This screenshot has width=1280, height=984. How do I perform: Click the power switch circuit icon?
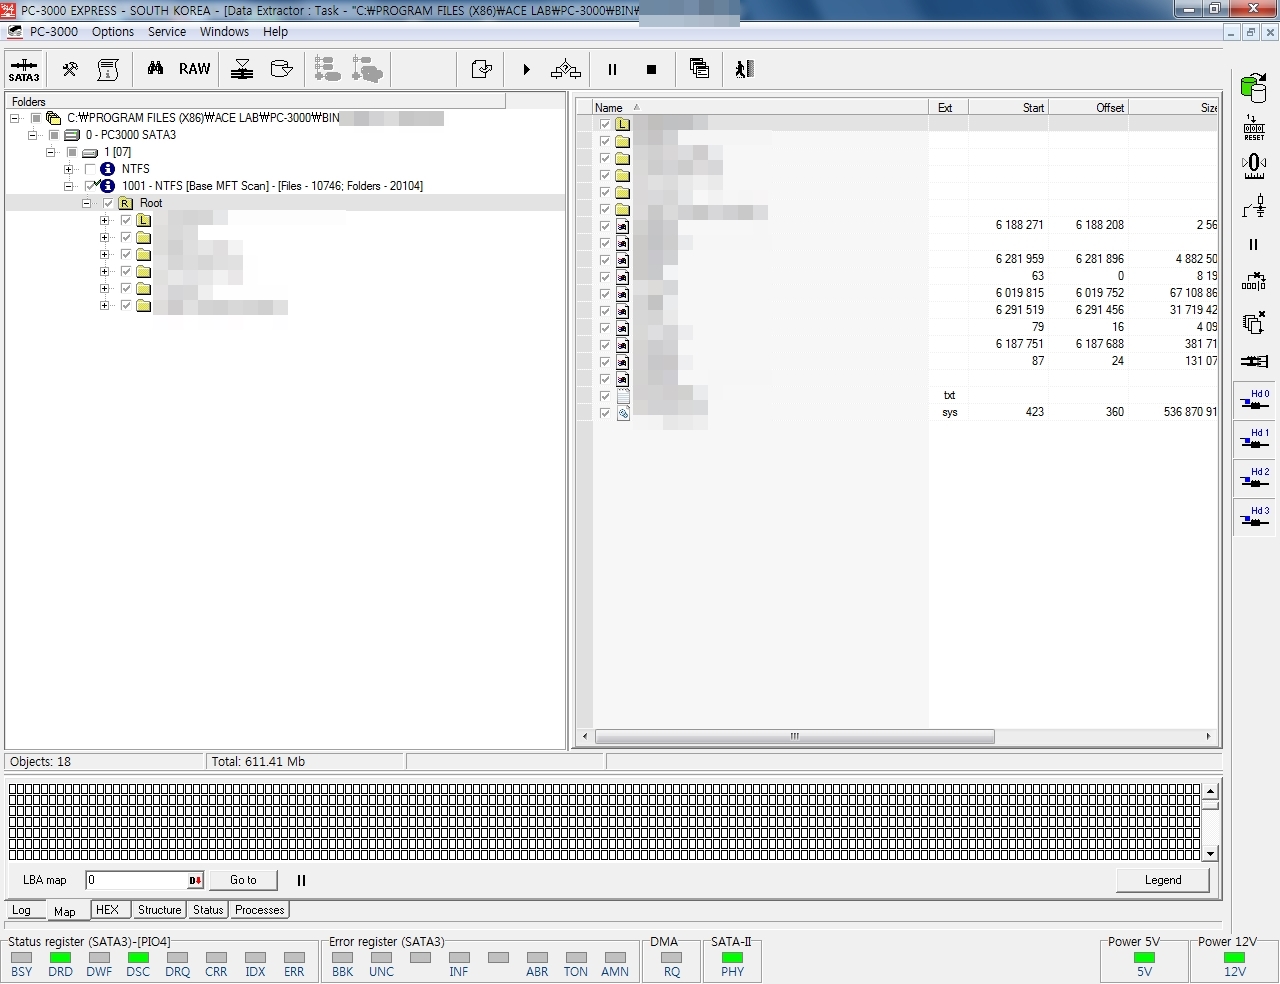pyautogui.click(x=1254, y=205)
